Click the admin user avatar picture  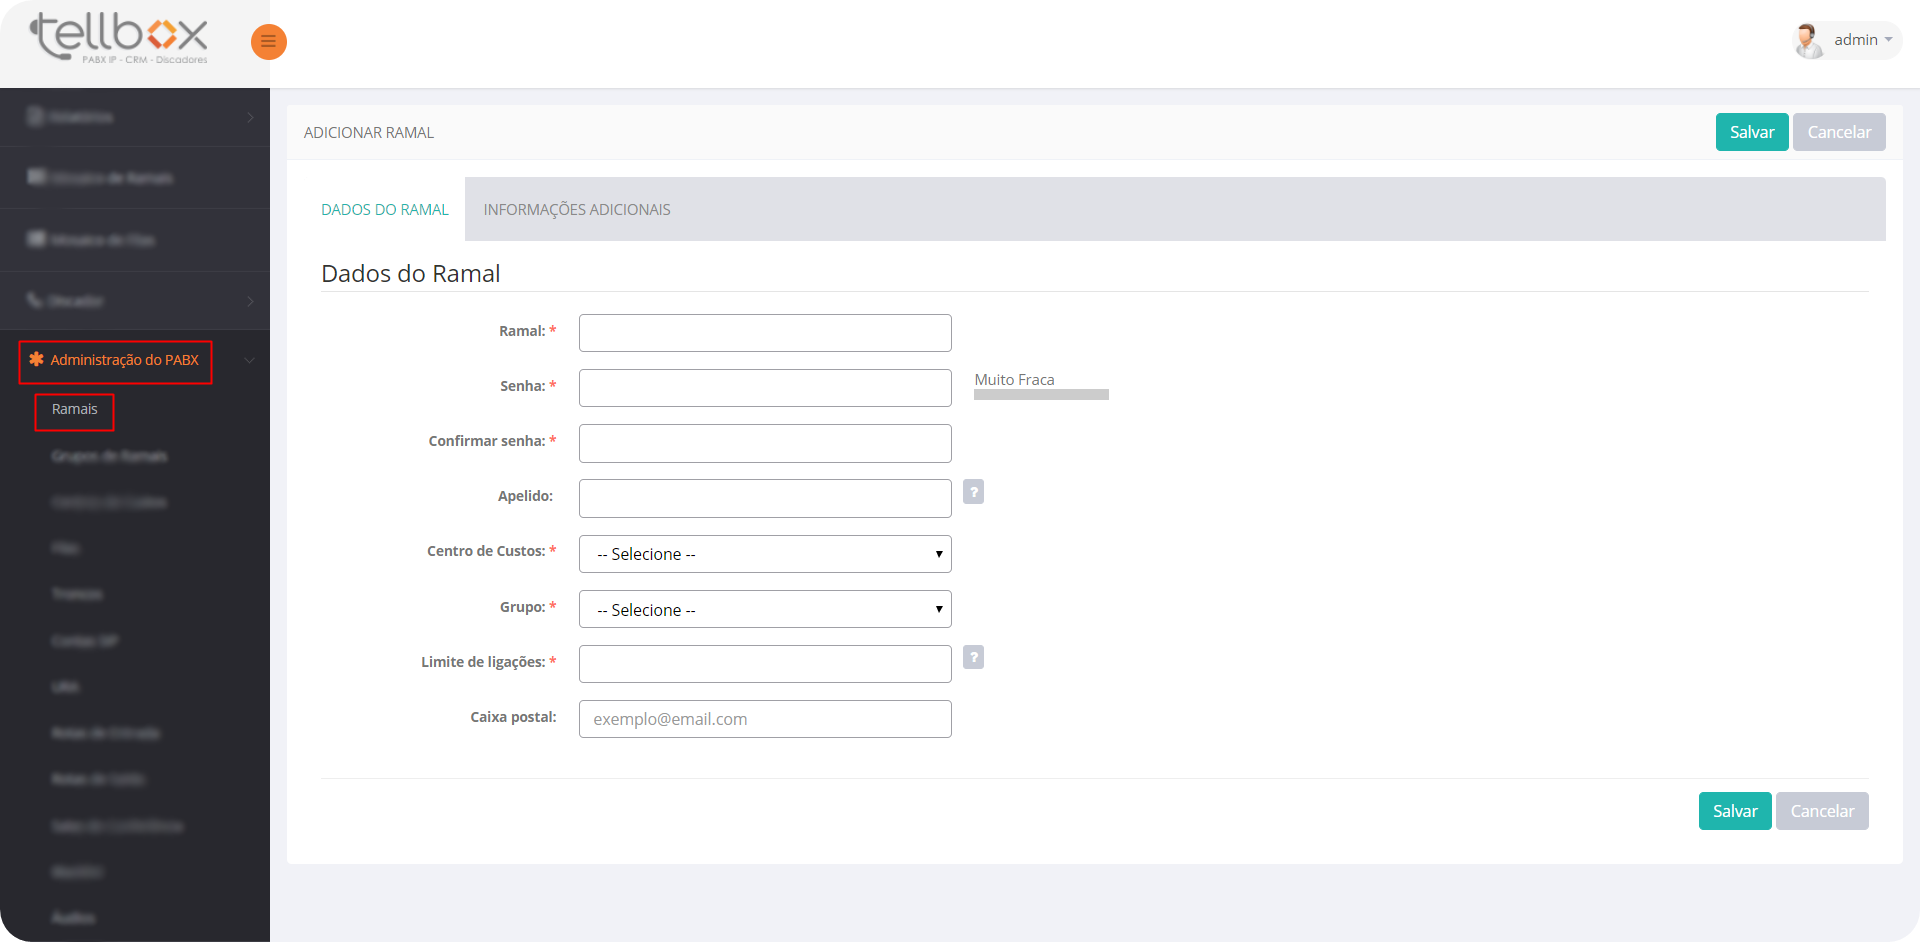(x=1808, y=41)
